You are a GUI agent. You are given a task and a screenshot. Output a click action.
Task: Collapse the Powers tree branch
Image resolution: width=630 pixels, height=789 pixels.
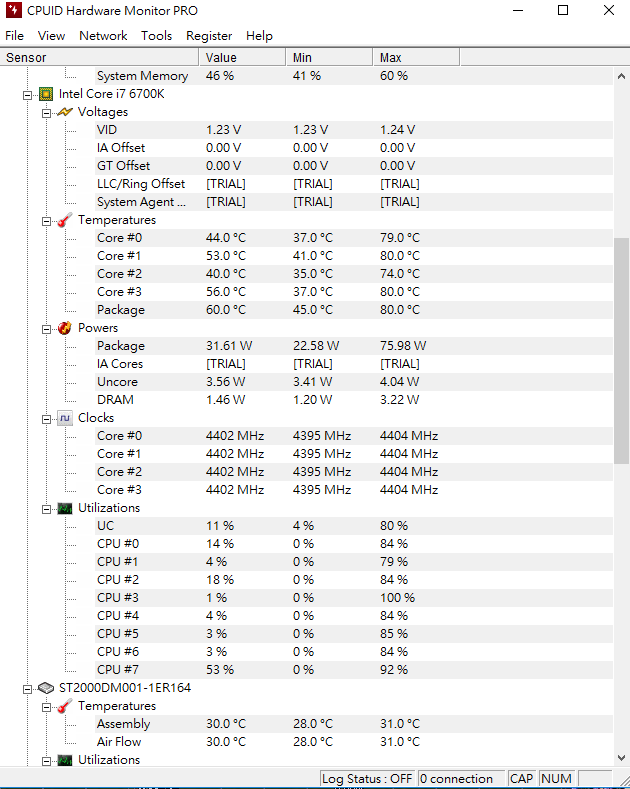click(x=46, y=328)
